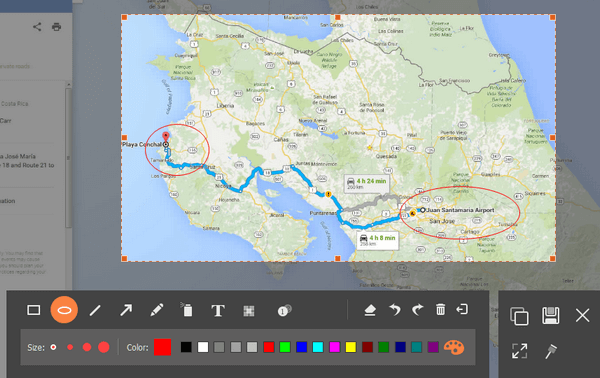Click the orange warning marker on route
This screenshot has height=378, width=600.
point(328,194)
